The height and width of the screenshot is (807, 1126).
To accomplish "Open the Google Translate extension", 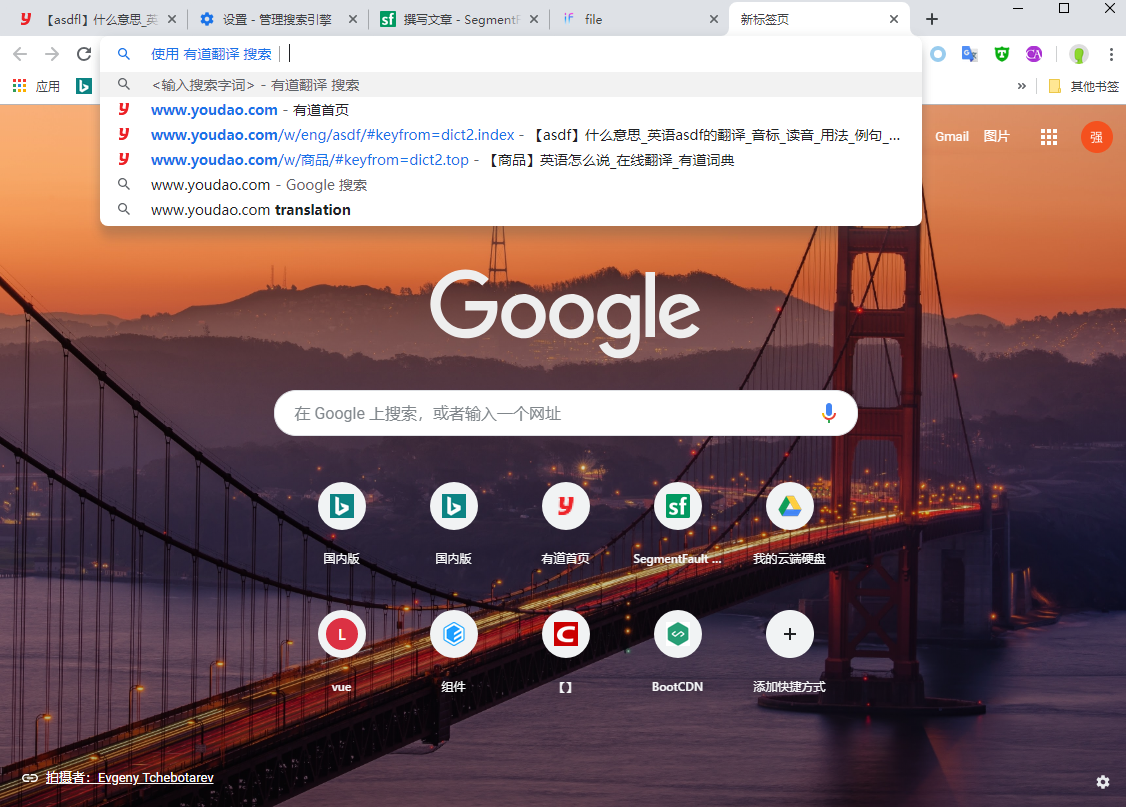I will (x=969, y=54).
